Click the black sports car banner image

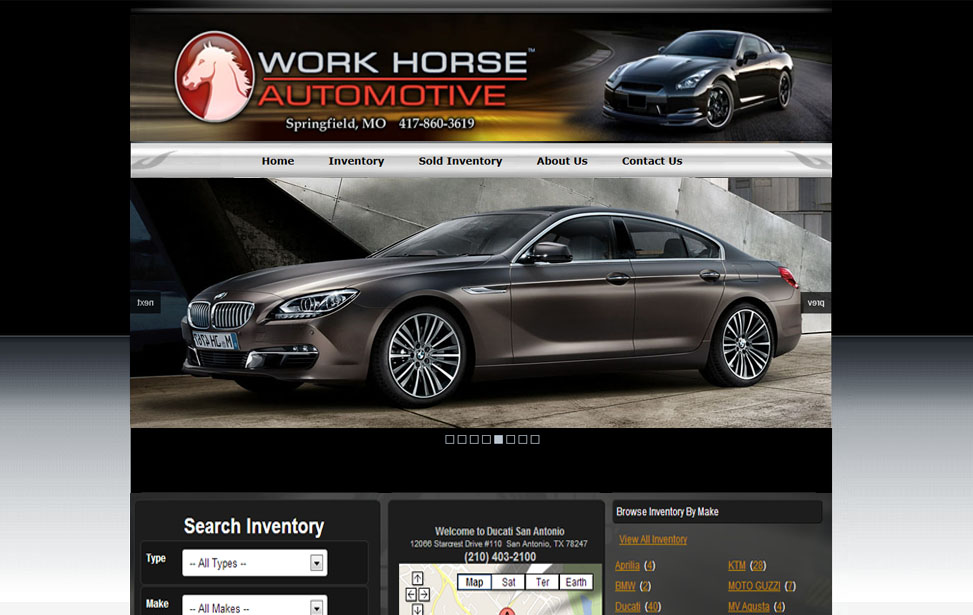point(698,79)
